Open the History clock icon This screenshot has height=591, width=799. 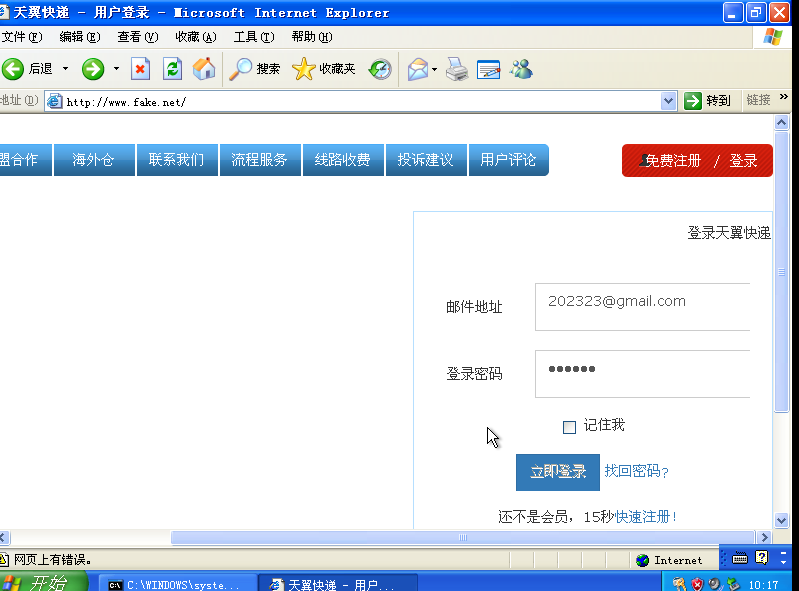pos(380,69)
